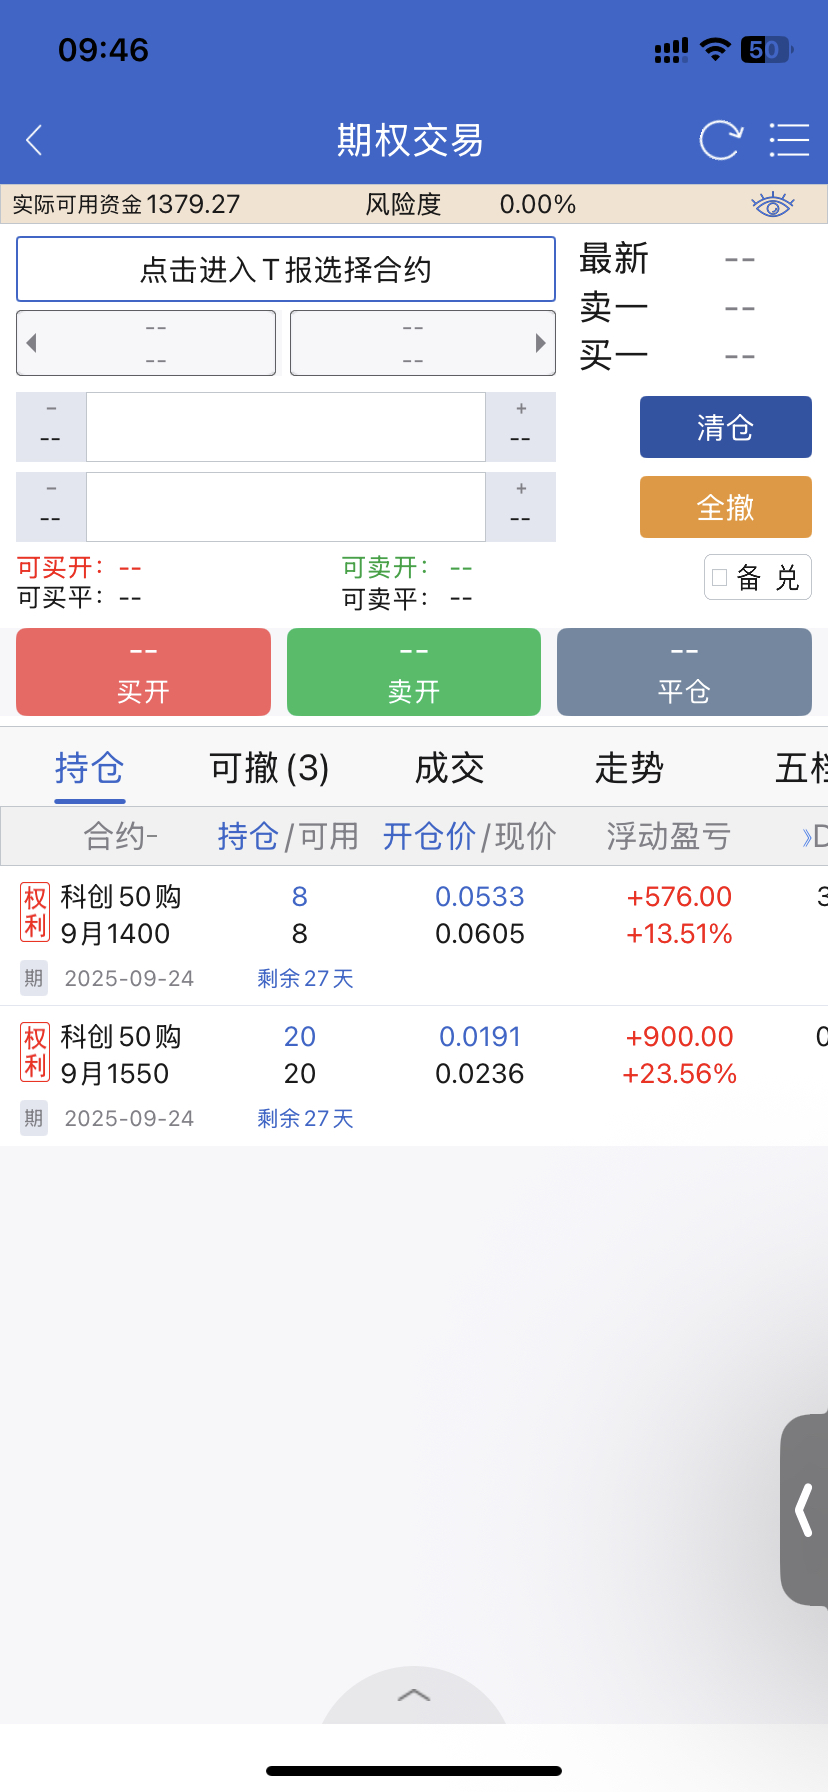Select previous contract with left triangle
The image size is (828, 1792).
click(32, 343)
